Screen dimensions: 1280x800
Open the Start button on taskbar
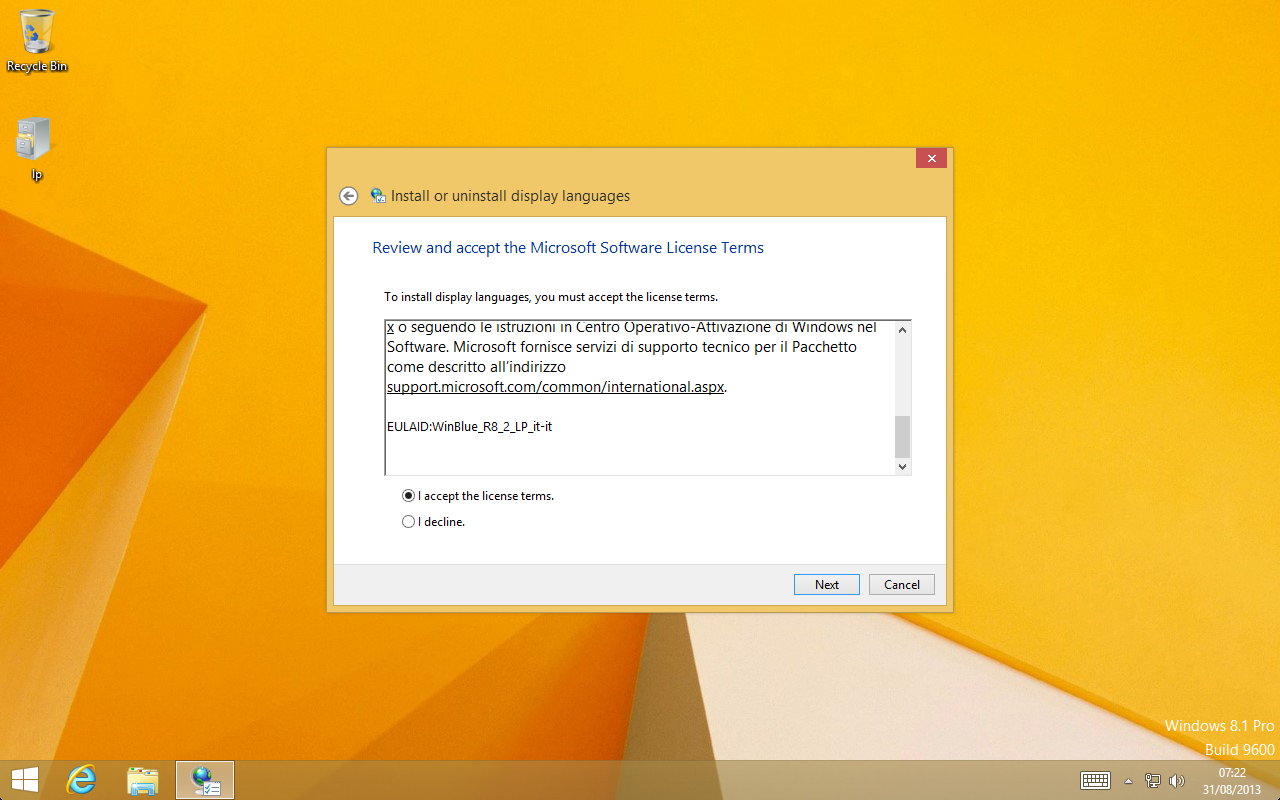pos(25,780)
